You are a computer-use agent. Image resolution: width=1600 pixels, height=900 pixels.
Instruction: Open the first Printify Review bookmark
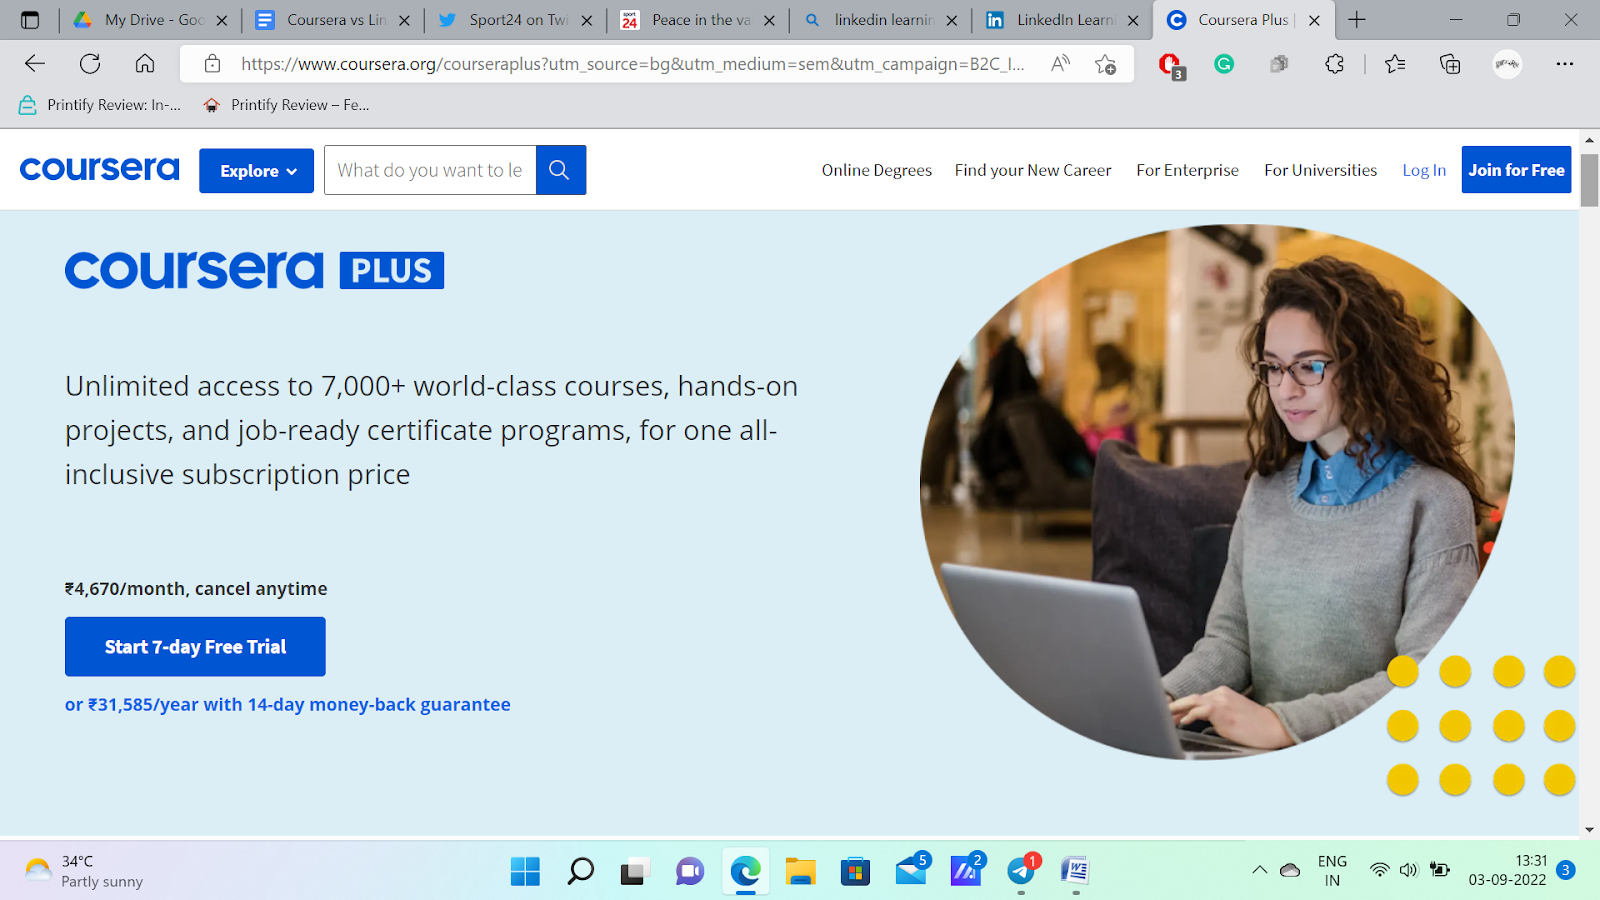pyautogui.click(x=100, y=105)
